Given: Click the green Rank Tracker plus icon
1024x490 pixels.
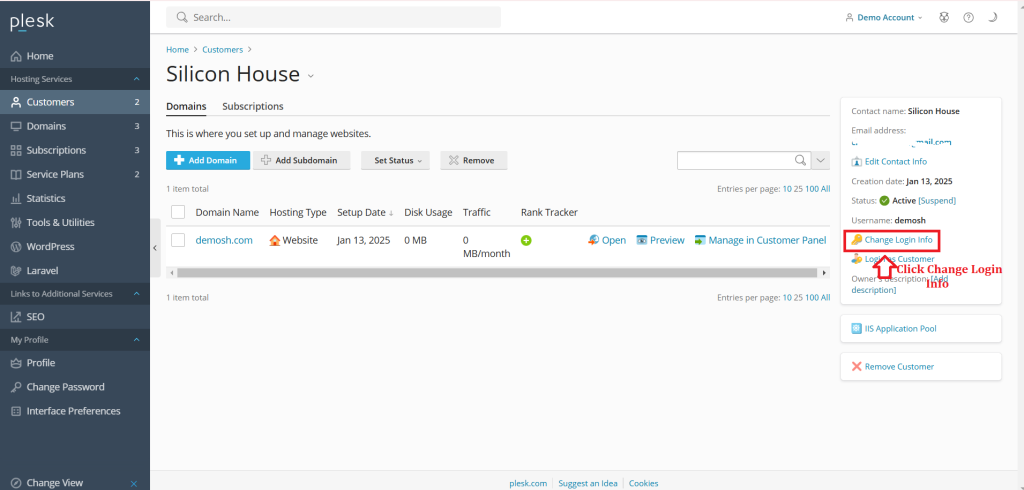Looking at the screenshot, I should (526, 240).
